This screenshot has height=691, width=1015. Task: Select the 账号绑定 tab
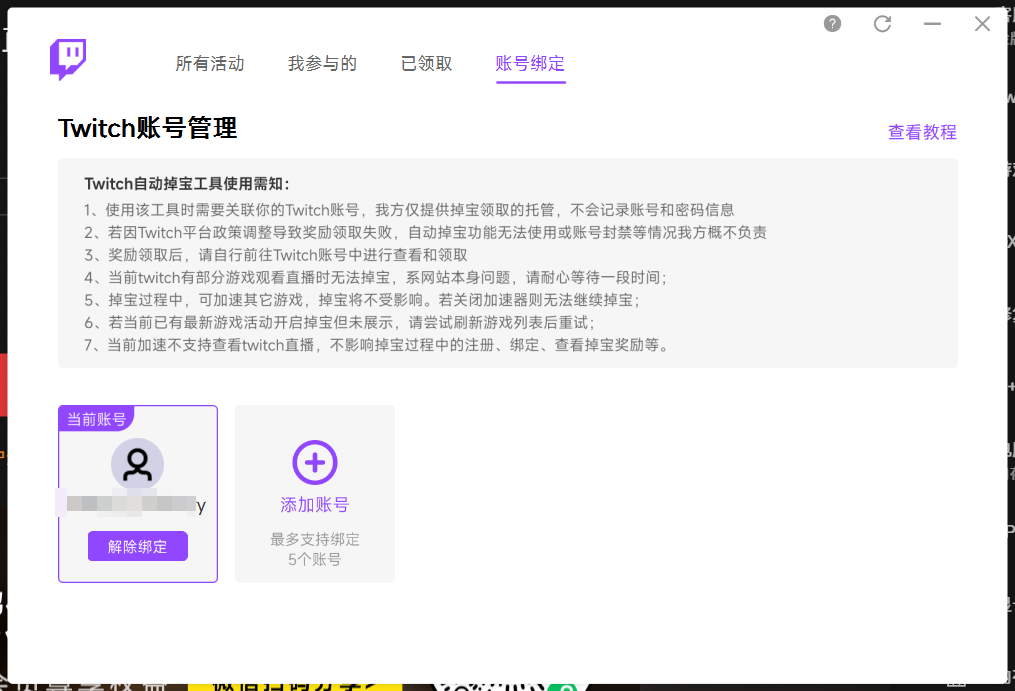pos(530,64)
